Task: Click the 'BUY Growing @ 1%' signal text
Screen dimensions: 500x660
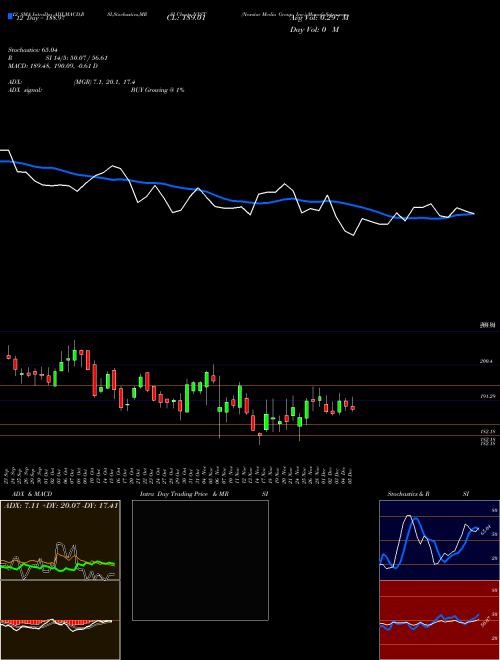Action: click(x=157, y=90)
